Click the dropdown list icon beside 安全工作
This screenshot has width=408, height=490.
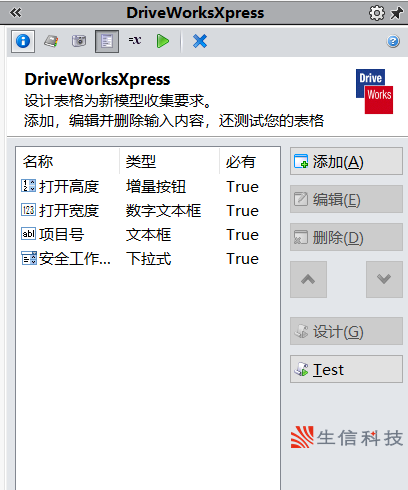[29, 258]
